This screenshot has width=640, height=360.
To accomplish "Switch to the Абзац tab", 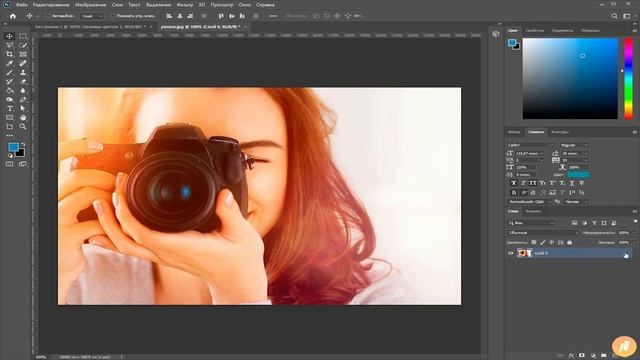I will [514, 132].
